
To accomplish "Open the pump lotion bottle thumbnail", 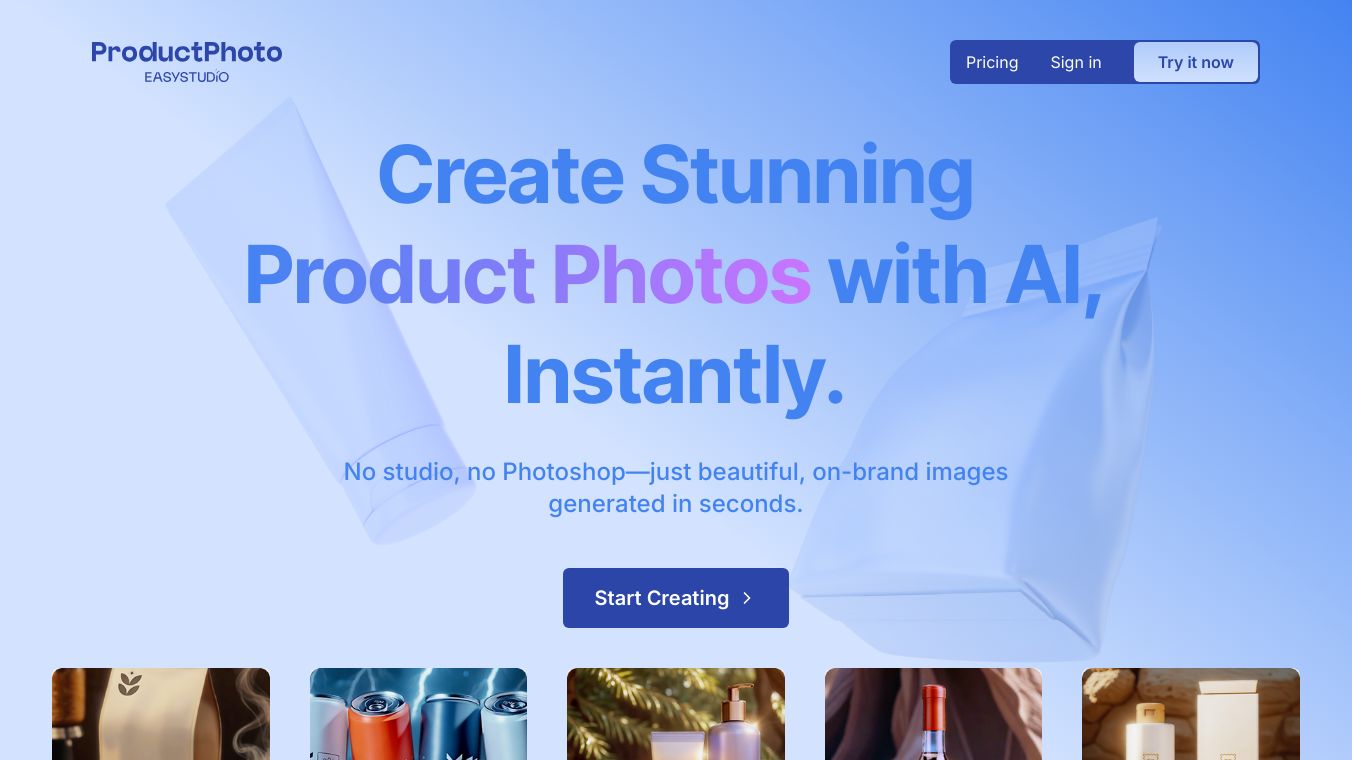I will point(676,714).
